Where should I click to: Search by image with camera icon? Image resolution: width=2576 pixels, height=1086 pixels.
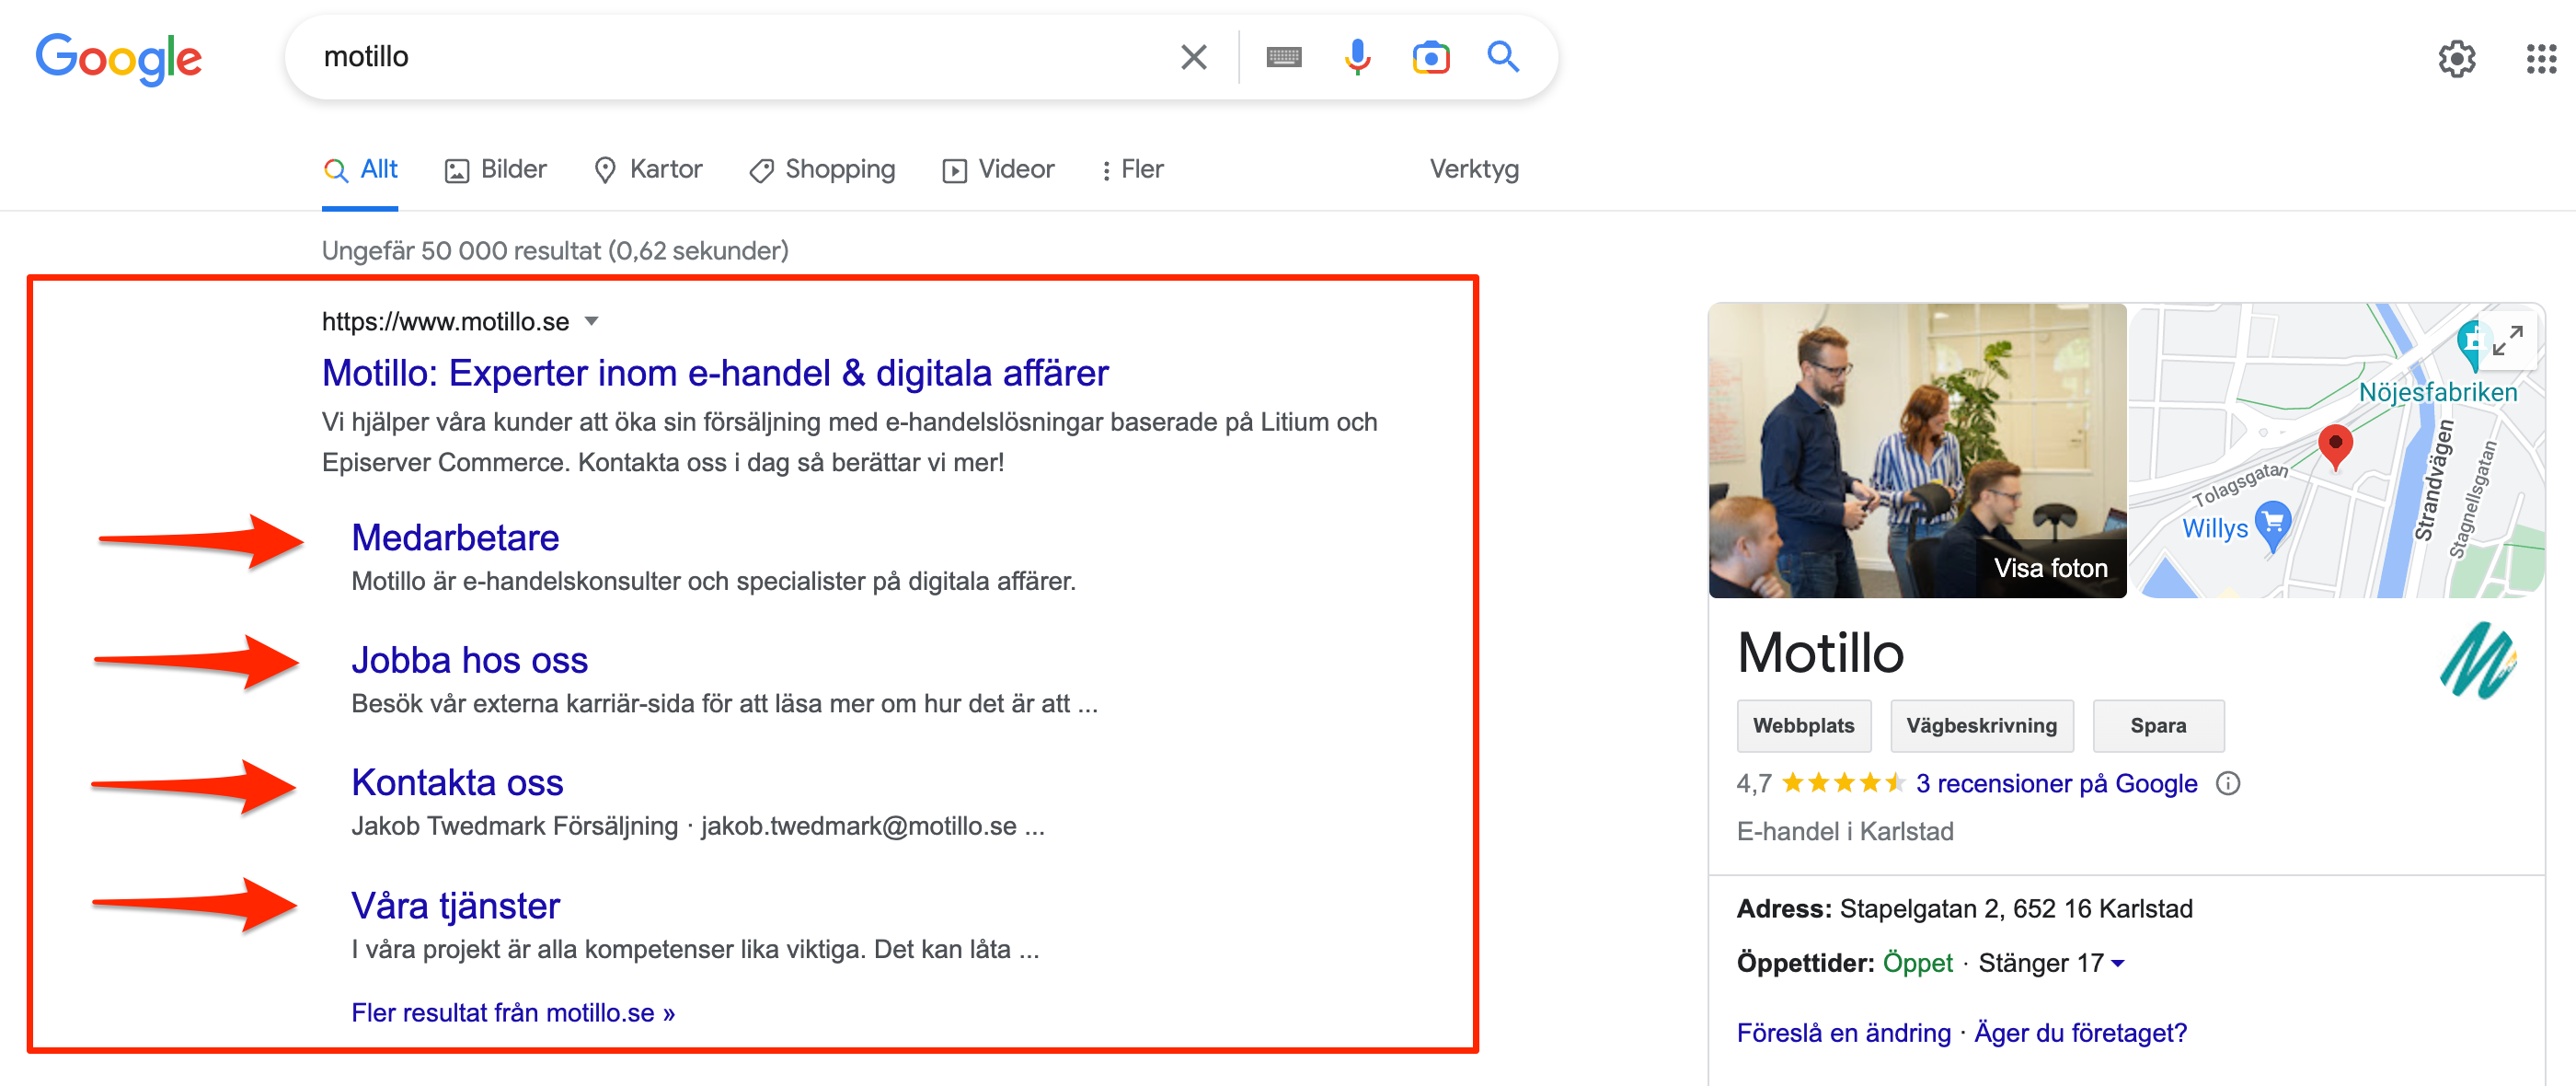point(1430,57)
